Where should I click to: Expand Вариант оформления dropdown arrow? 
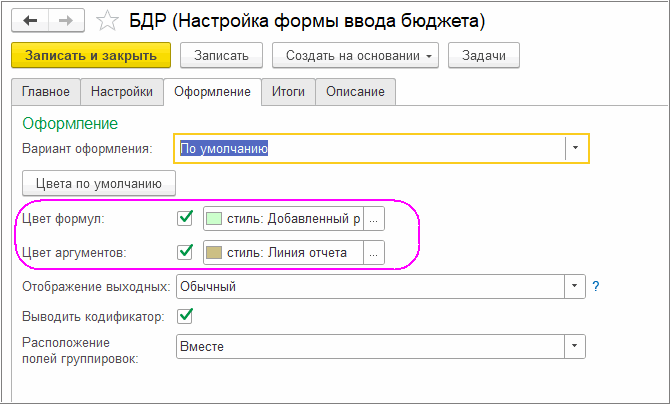576,149
